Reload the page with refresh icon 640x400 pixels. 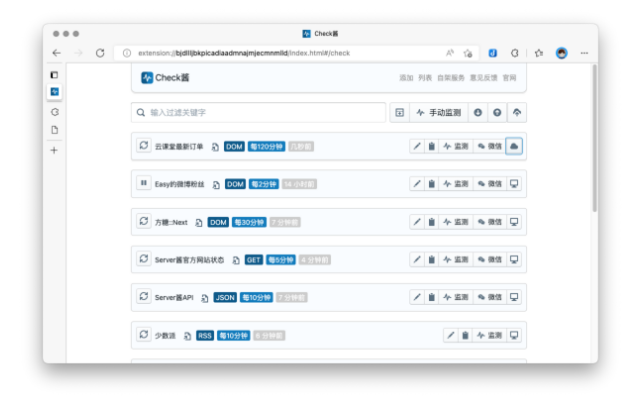click(100, 53)
